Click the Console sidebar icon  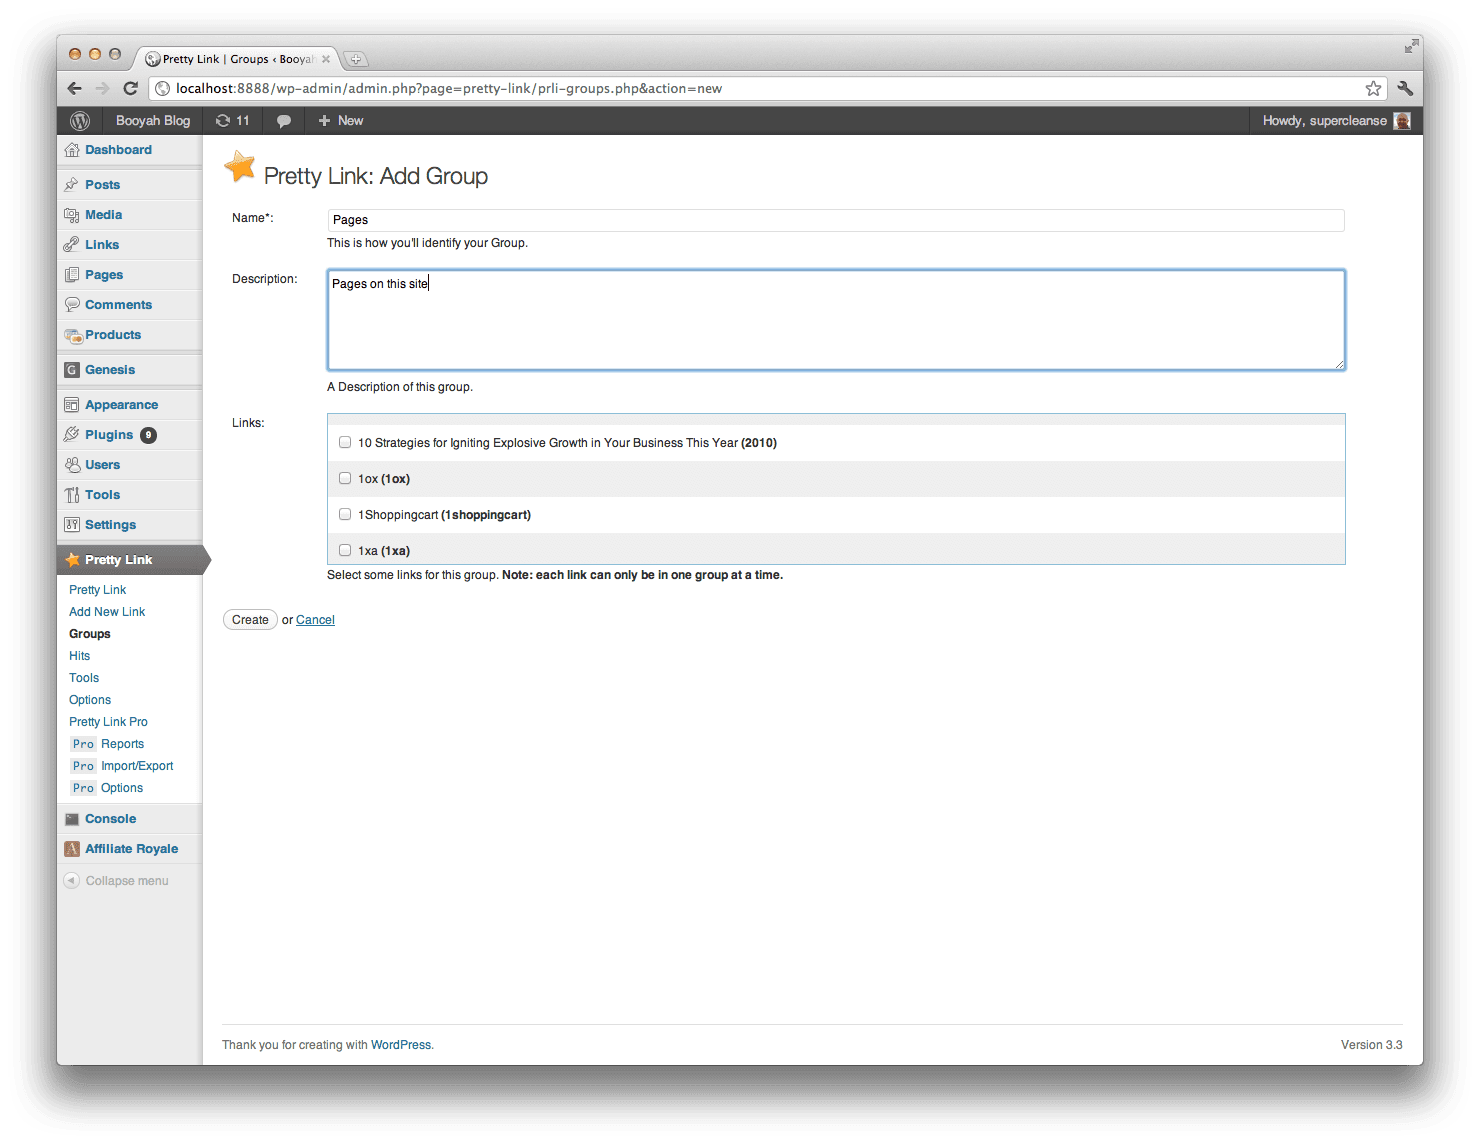(x=72, y=819)
